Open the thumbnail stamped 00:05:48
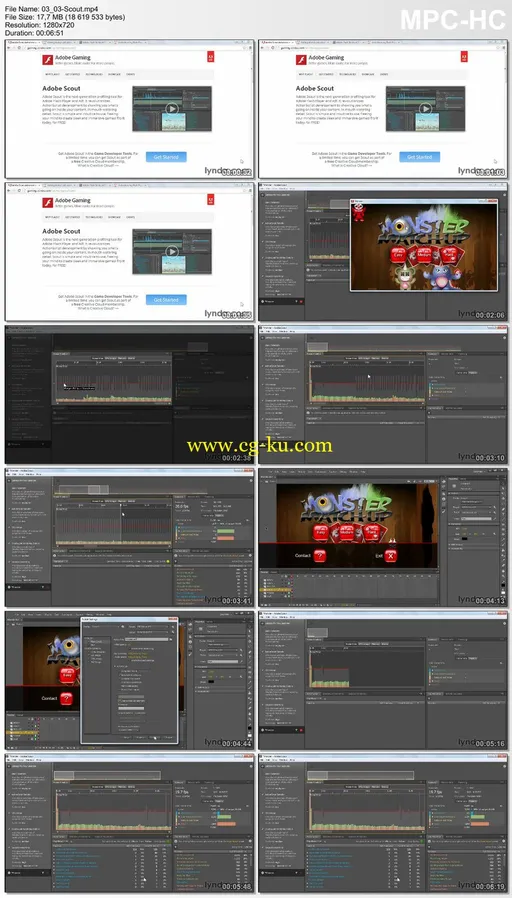512x898 pixels. [x=129, y=823]
